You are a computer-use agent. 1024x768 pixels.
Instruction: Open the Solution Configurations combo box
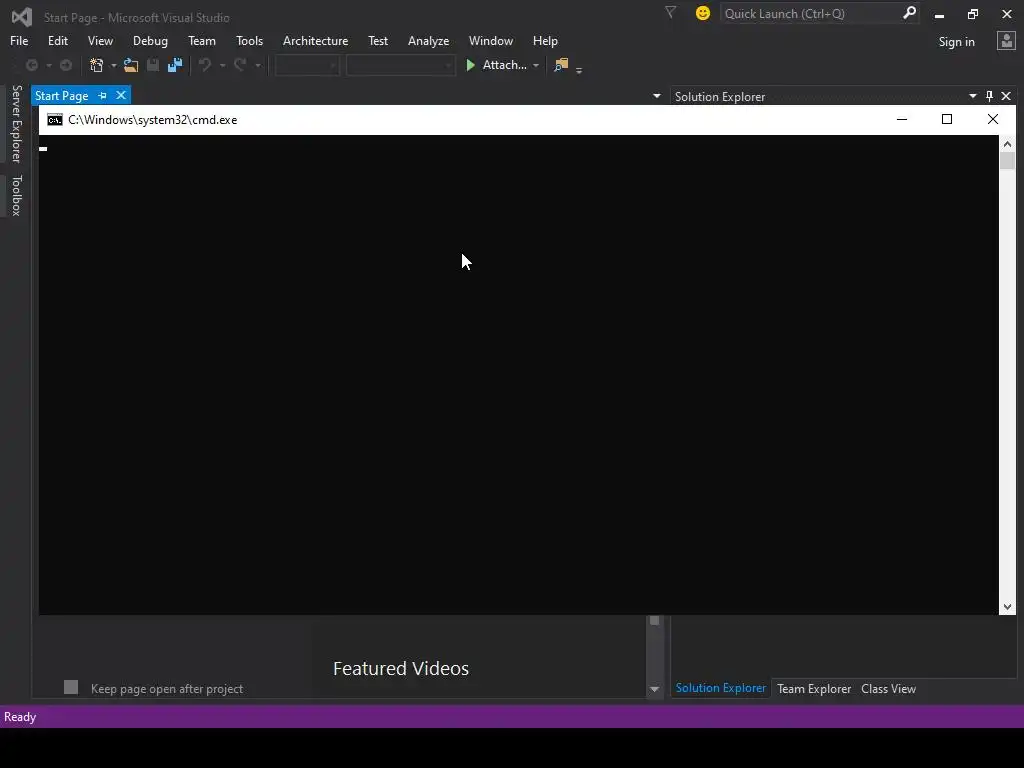click(x=307, y=65)
